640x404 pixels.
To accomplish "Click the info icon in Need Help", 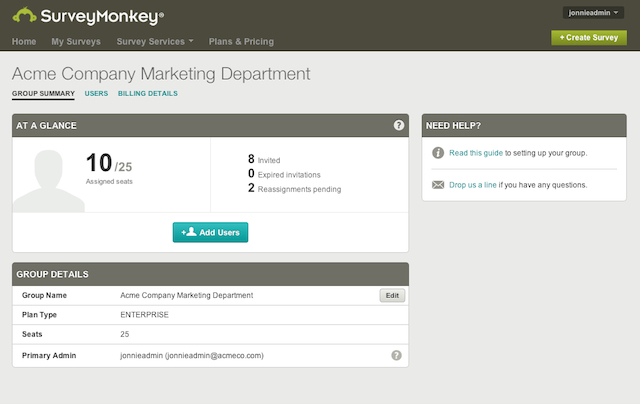I will pos(438,153).
